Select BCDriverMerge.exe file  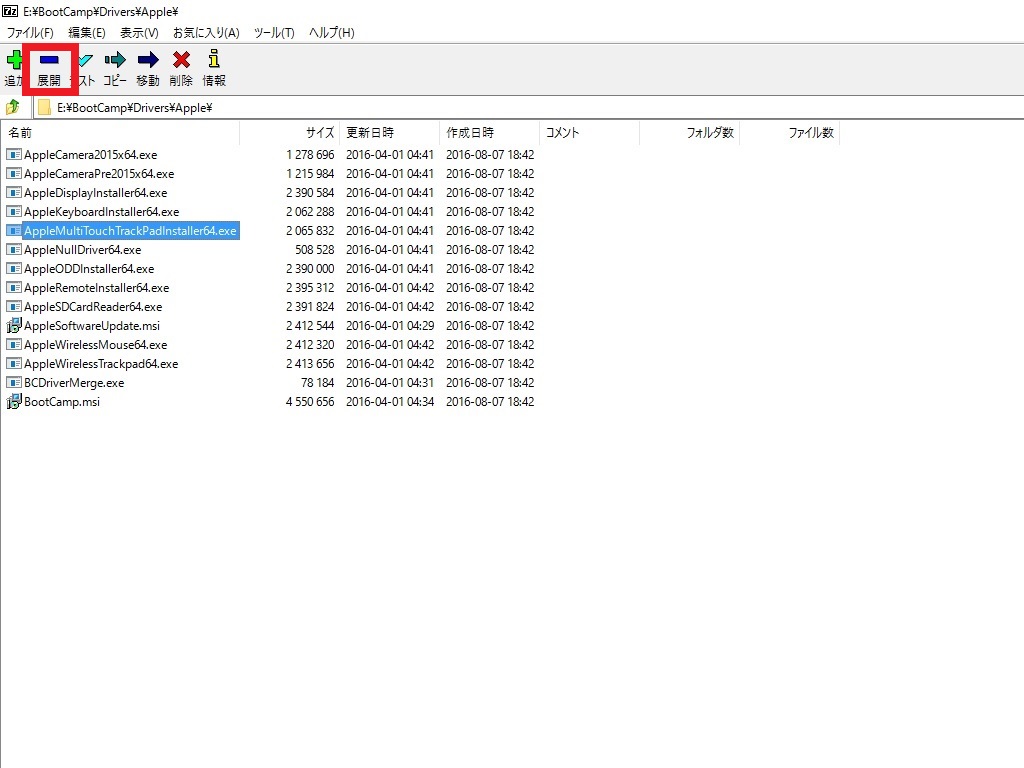74,382
